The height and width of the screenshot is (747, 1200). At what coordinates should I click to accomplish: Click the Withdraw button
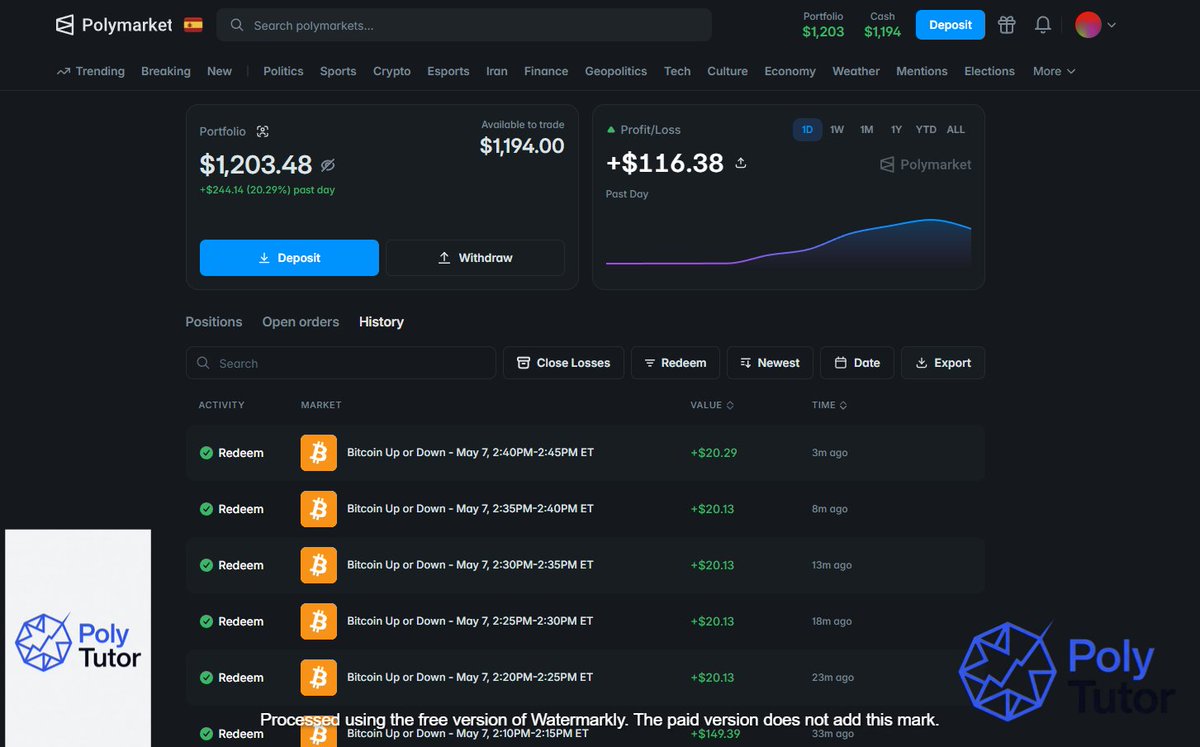coord(475,258)
